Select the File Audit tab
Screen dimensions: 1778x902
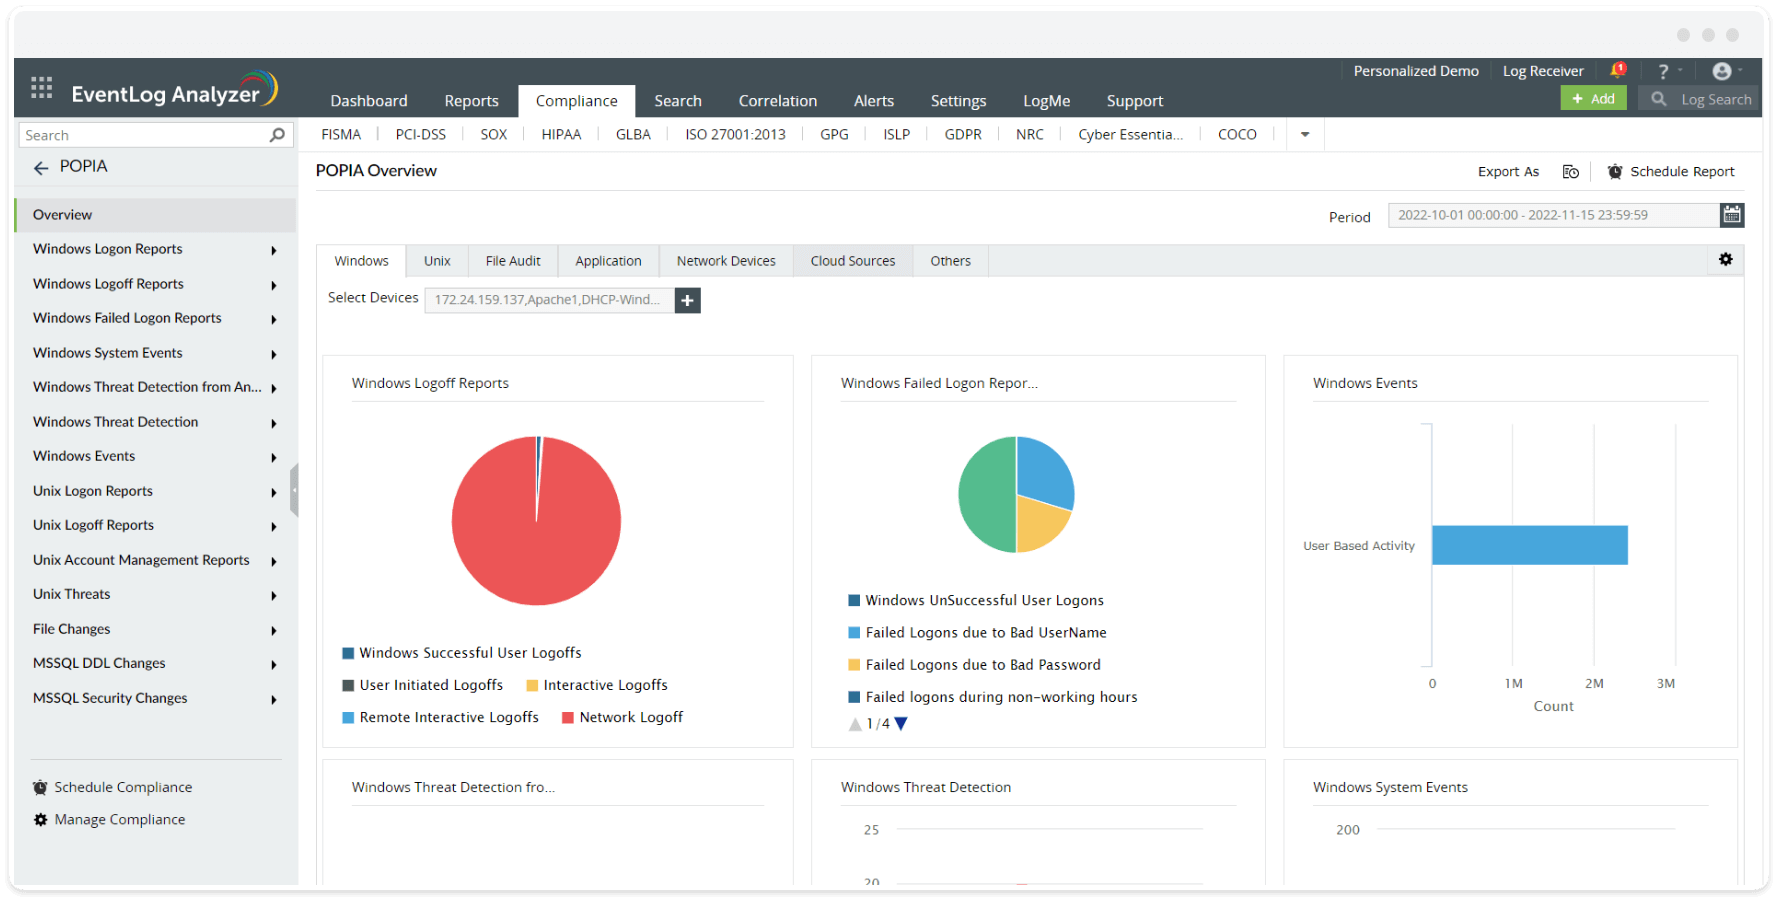coord(513,261)
